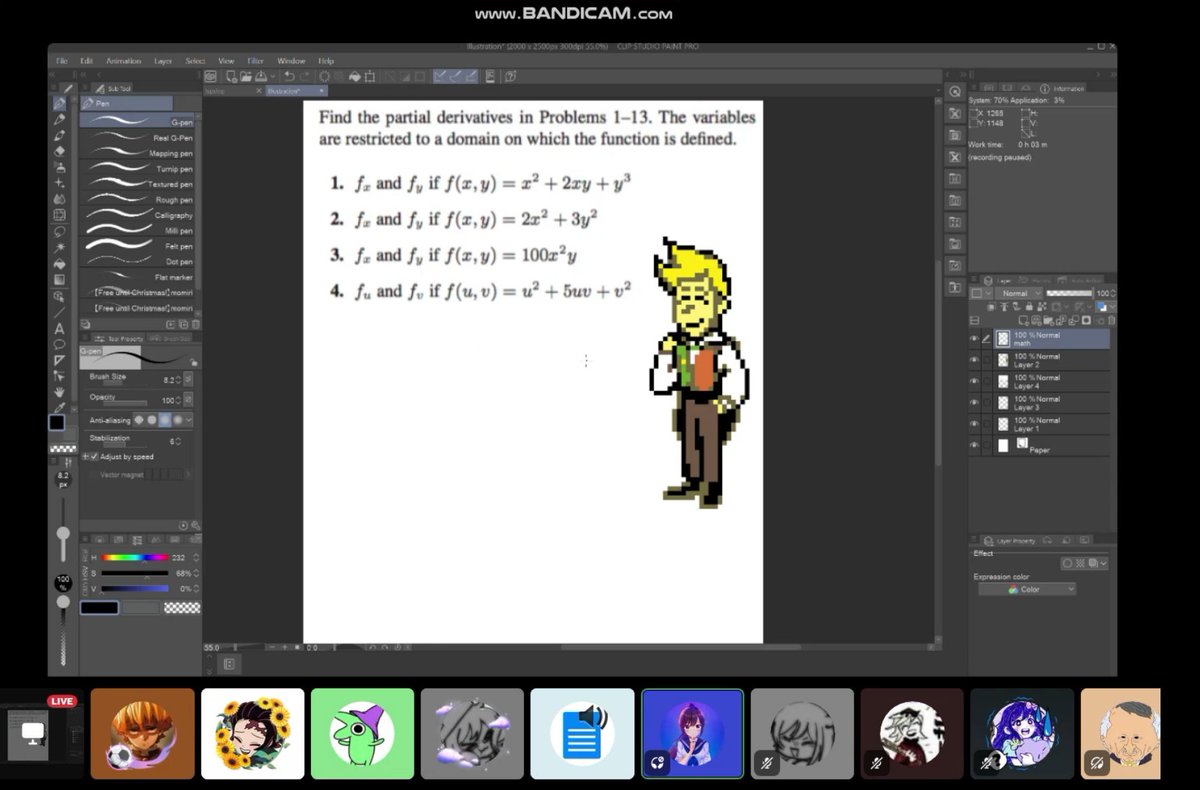This screenshot has height=790, width=1200.
Task: Adjust the Brush Size stepper arrows
Action: (x=180, y=380)
